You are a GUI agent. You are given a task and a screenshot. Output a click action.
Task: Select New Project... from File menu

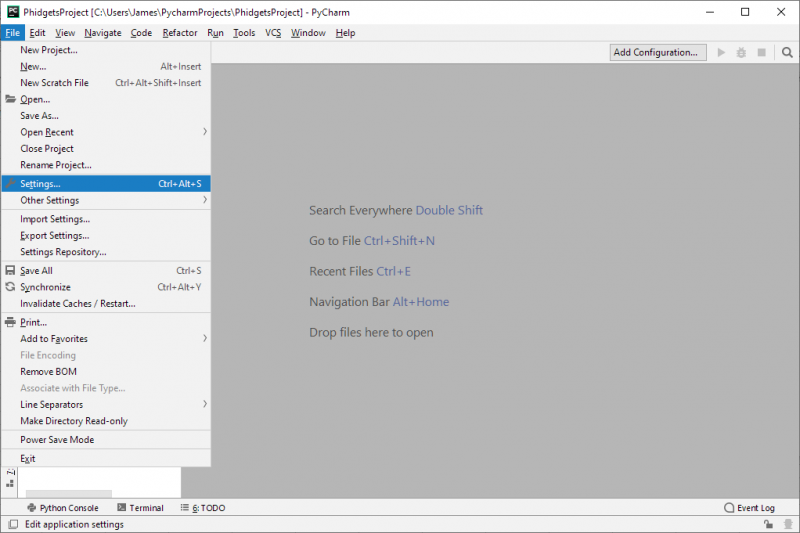(106, 50)
